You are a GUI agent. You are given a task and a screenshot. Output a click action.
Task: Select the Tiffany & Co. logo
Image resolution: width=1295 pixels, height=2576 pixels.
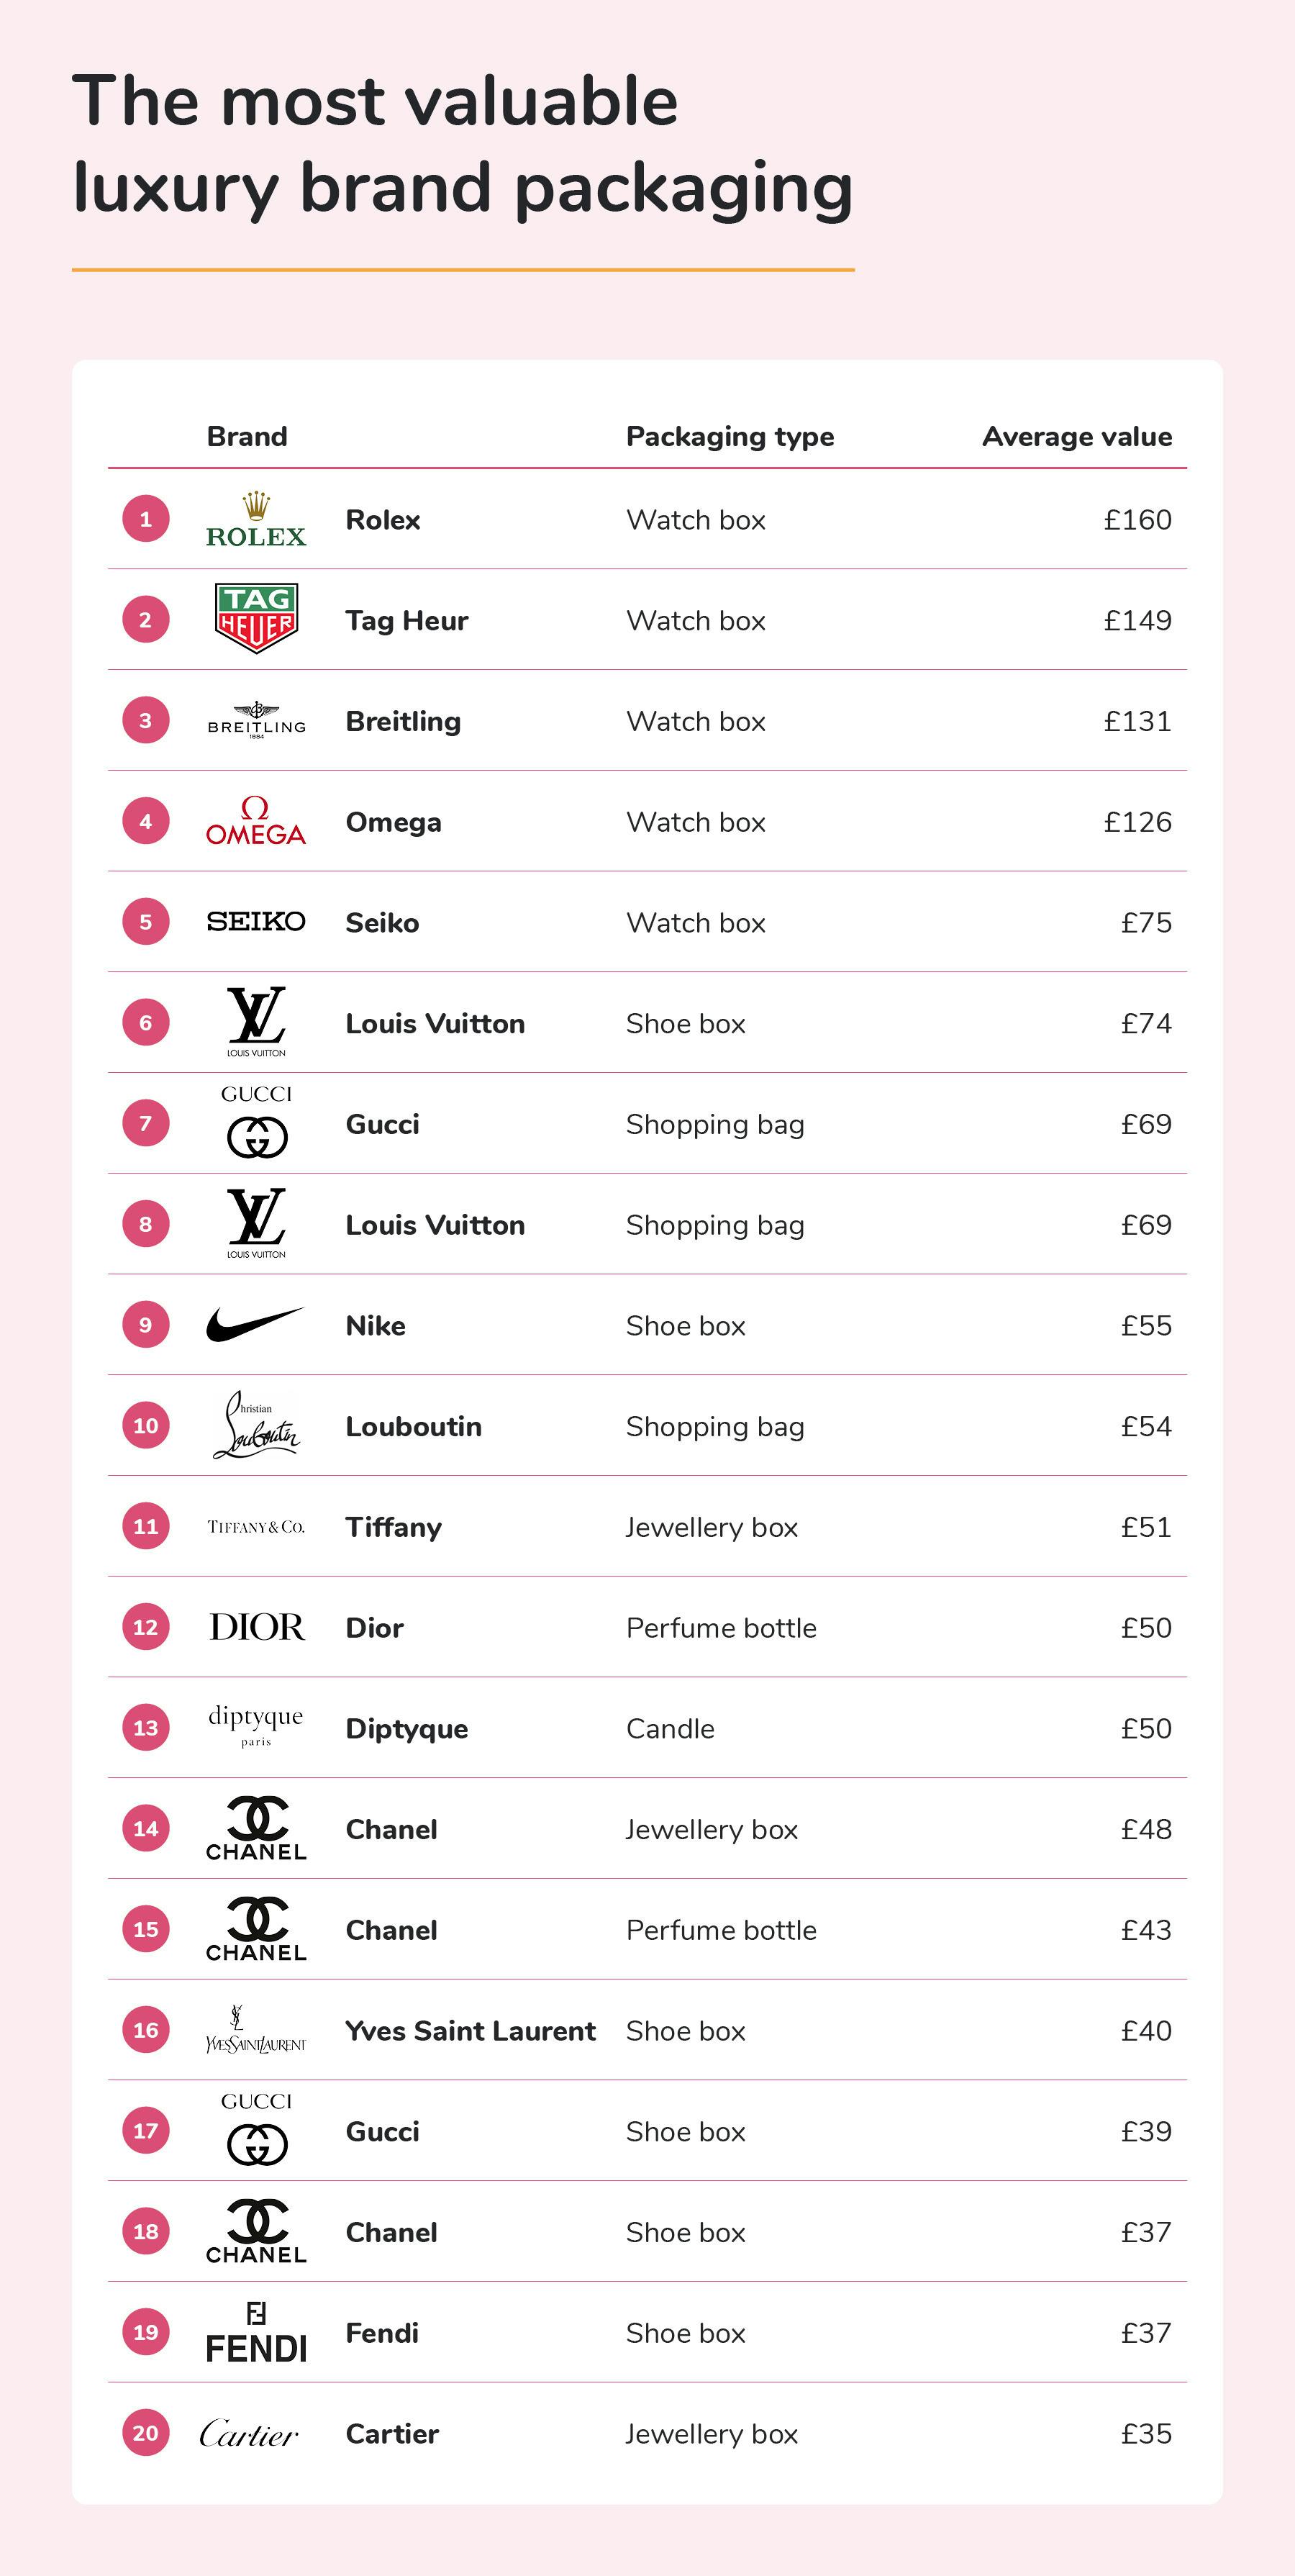pyautogui.click(x=256, y=1527)
